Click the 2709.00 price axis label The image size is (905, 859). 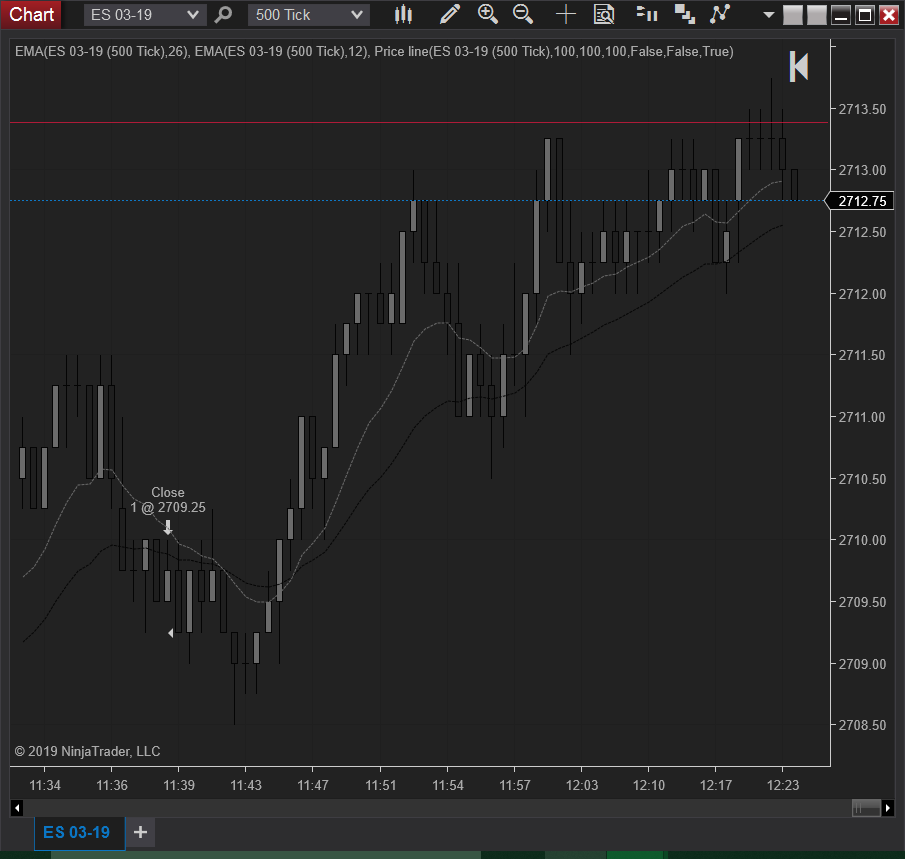(862, 664)
